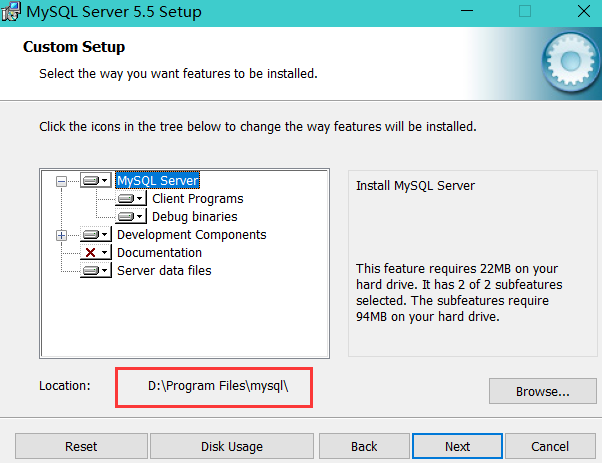The width and height of the screenshot is (602, 463).
Task: Collapse the MySQL Server tree node
Action: pyautogui.click(x=61, y=181)
